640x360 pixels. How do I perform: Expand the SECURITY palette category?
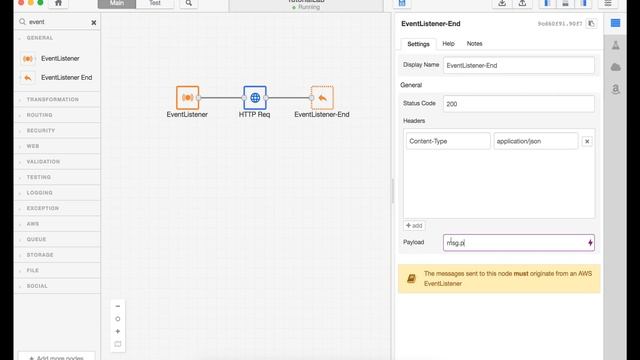tap(41, 131)
